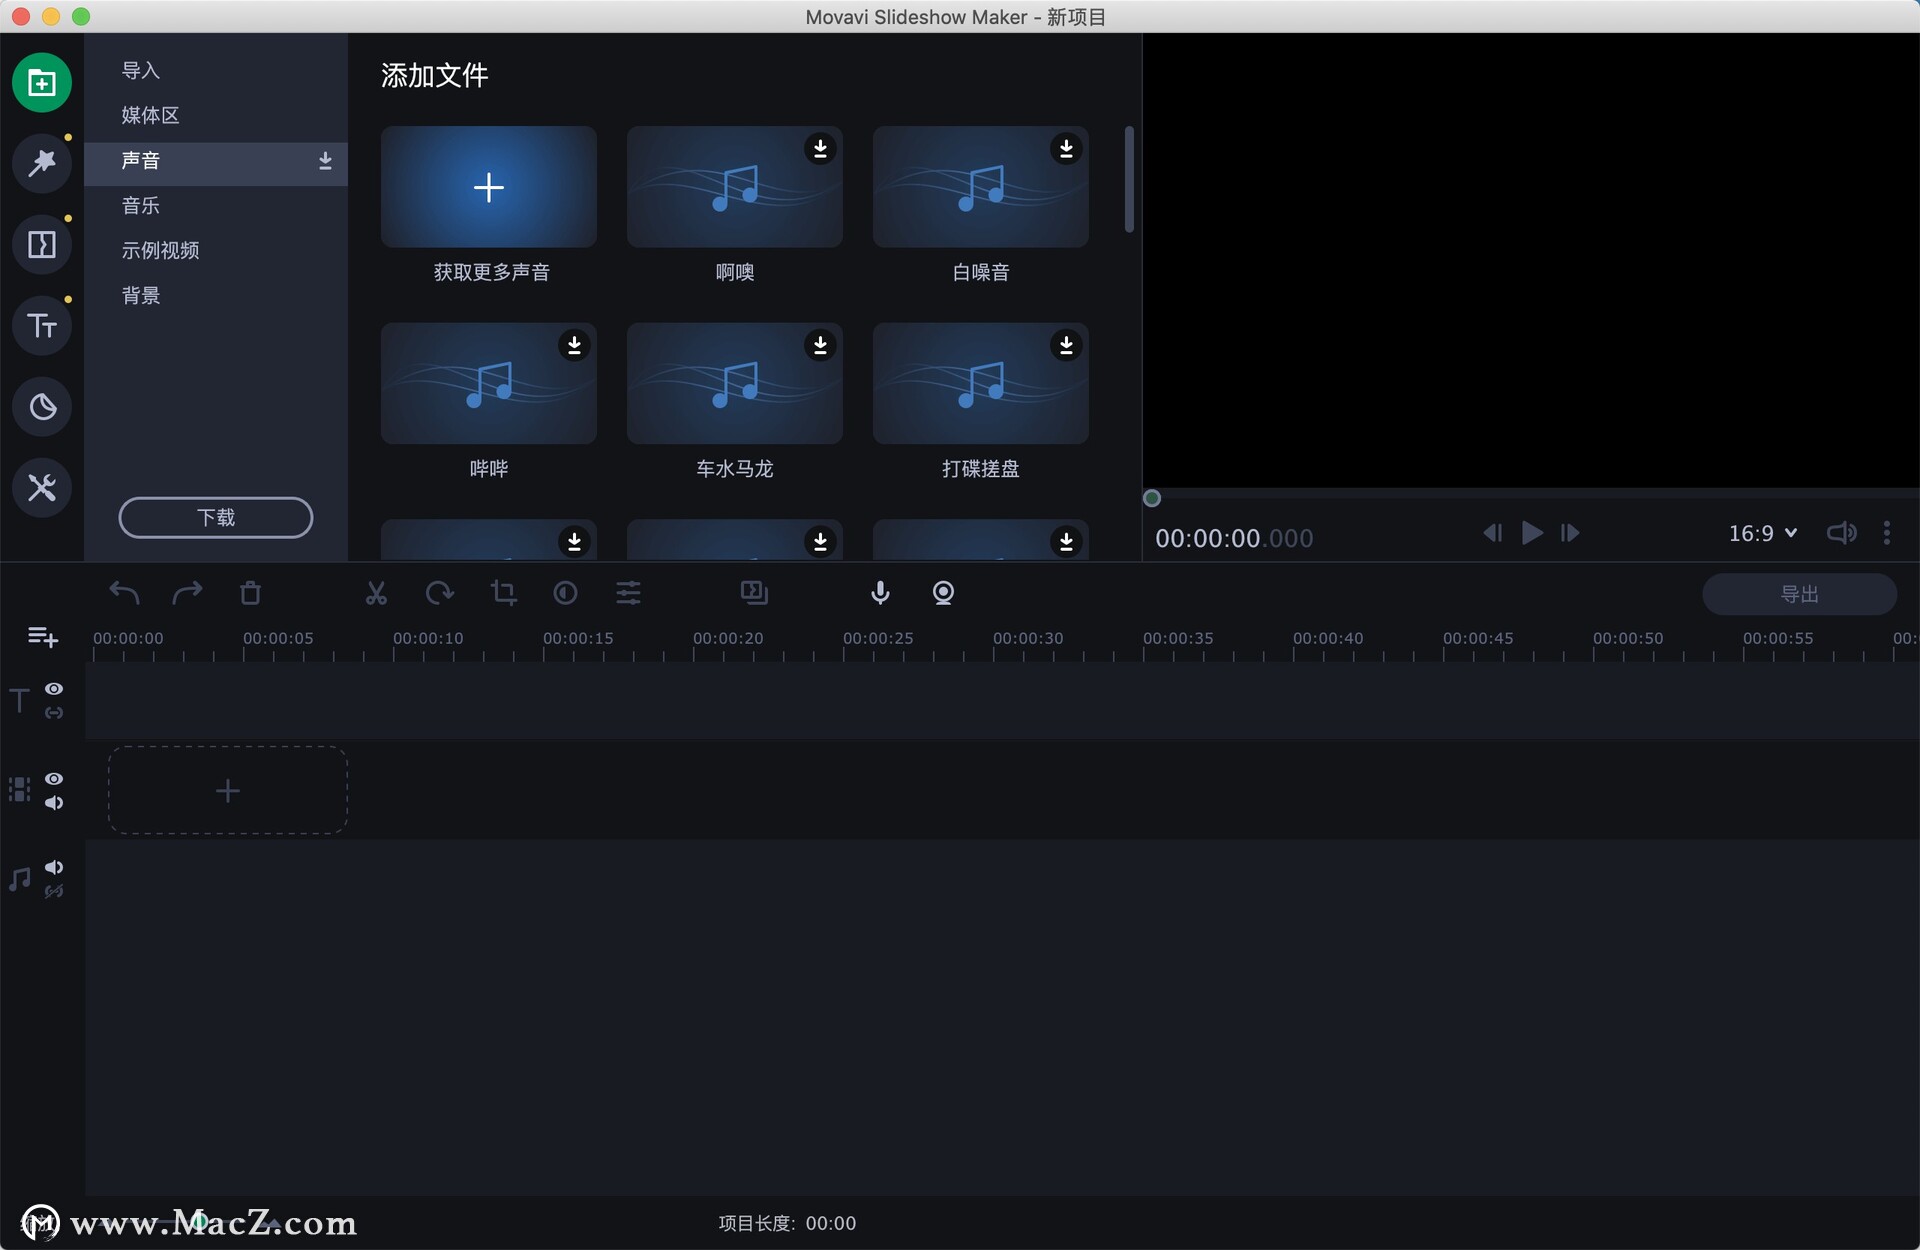Select 声音 category
The image size is (1920, 1250).
[216, 161]
